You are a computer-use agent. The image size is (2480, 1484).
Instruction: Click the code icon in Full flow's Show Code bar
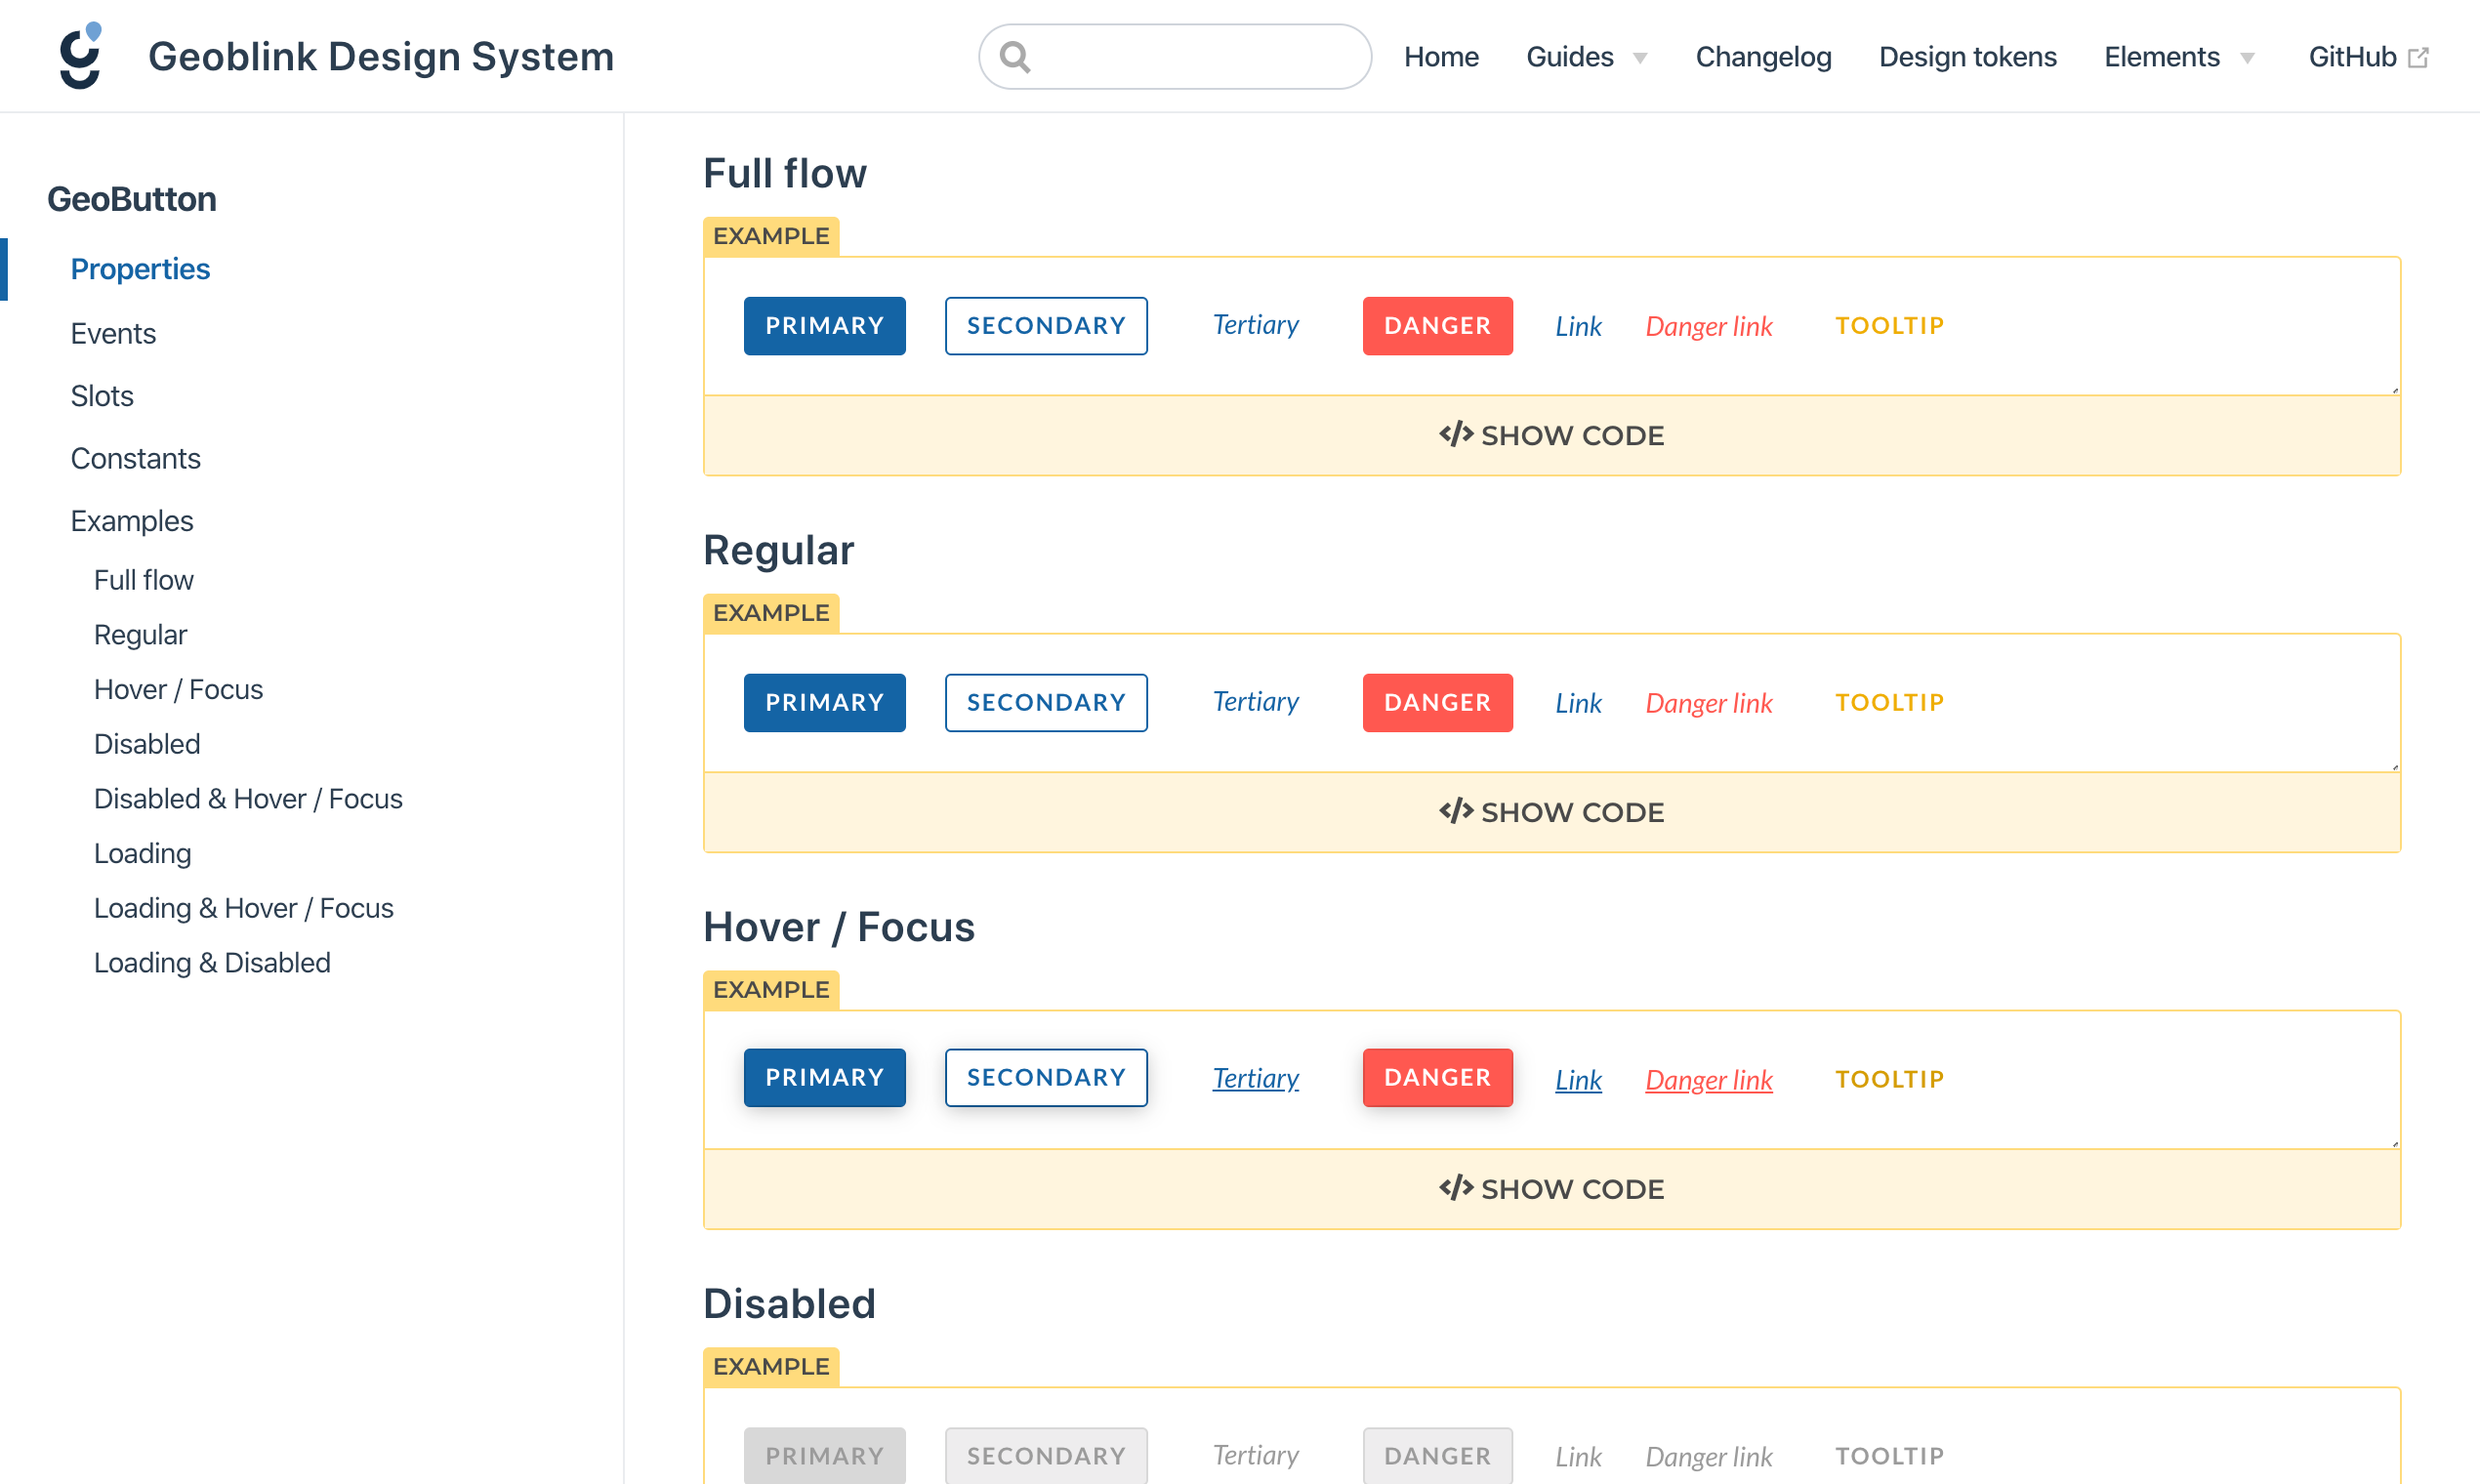1455,434
